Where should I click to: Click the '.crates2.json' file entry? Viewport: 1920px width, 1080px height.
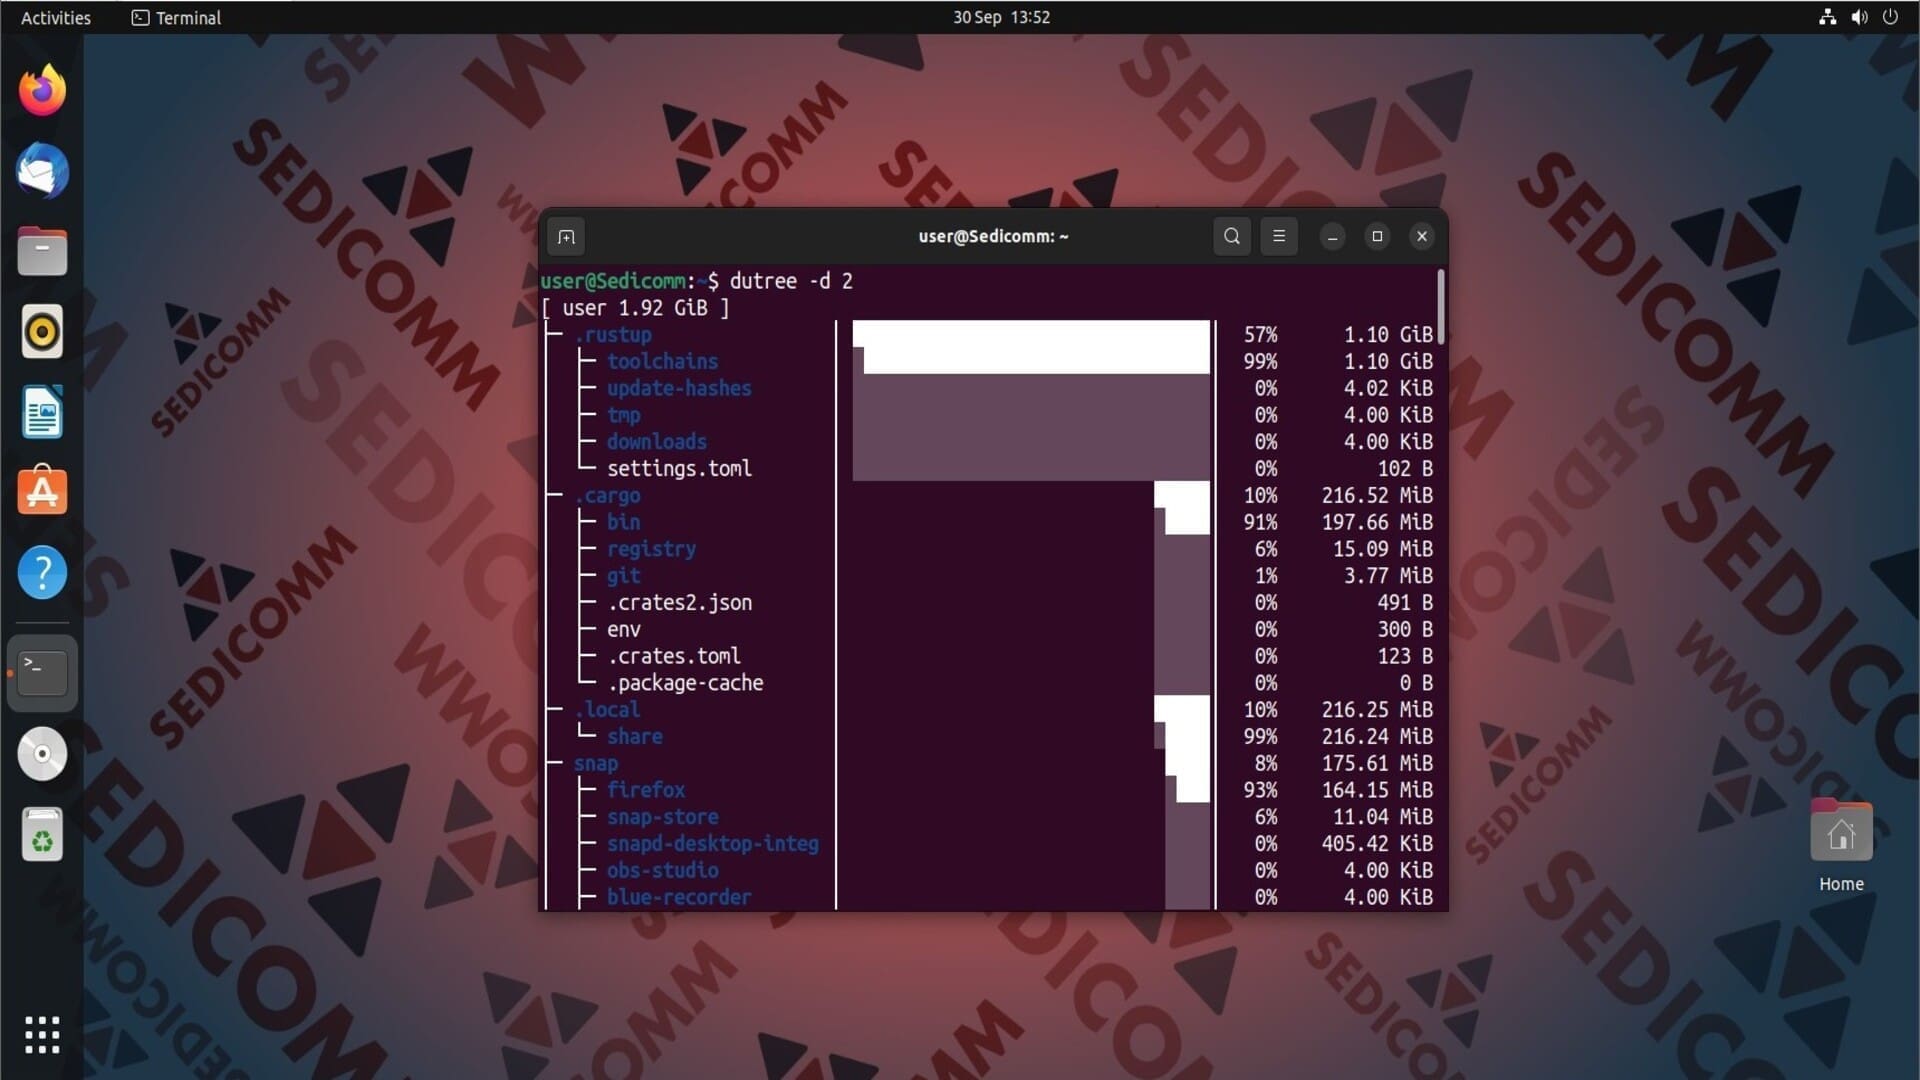[679, 603]
